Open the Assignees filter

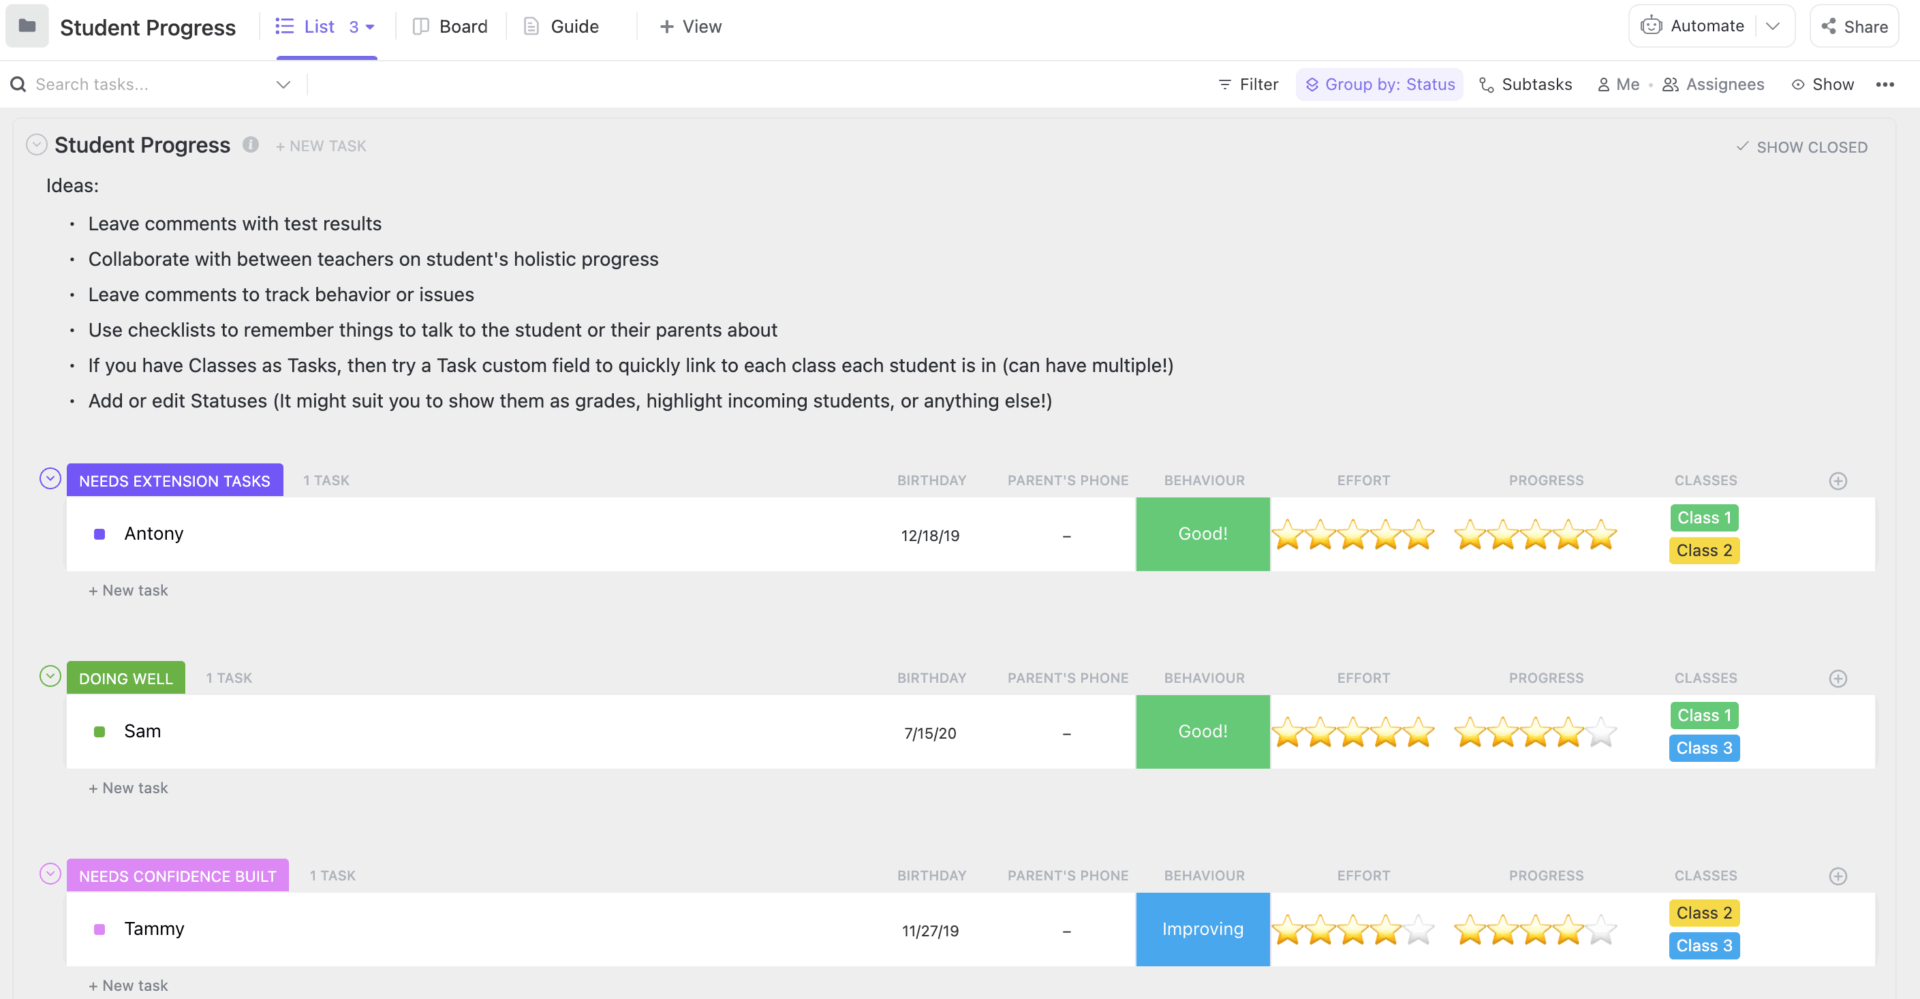tap(1714, 84)
